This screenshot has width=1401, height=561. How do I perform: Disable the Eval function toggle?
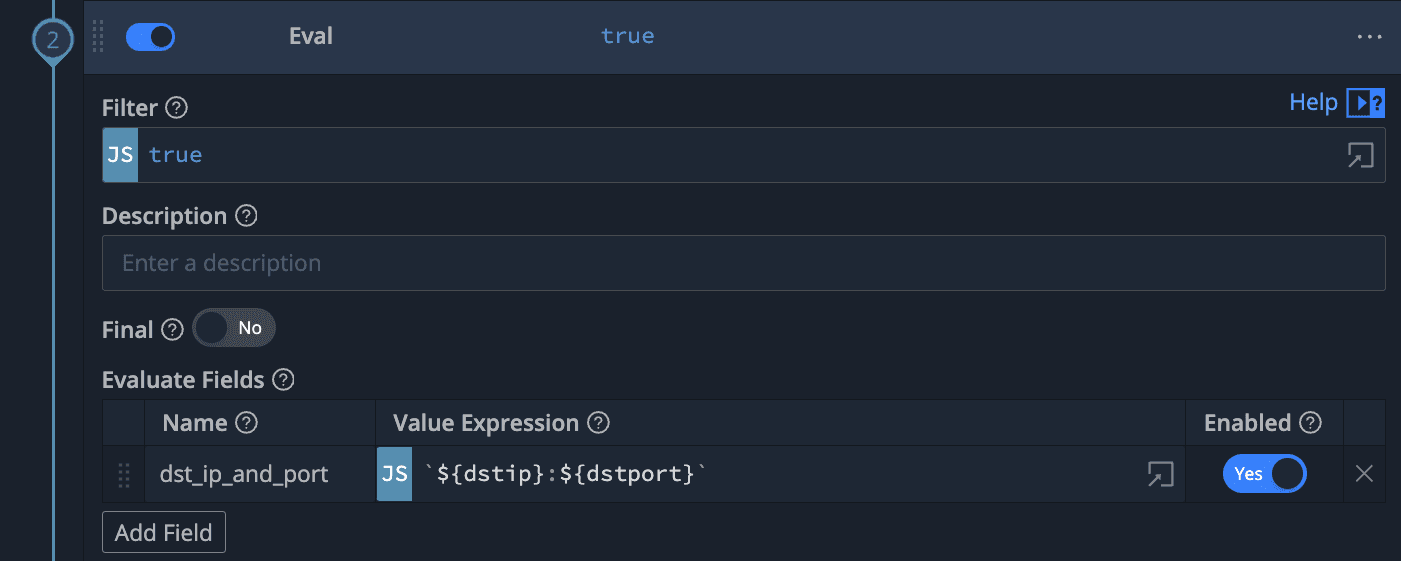tap(150, 37)
